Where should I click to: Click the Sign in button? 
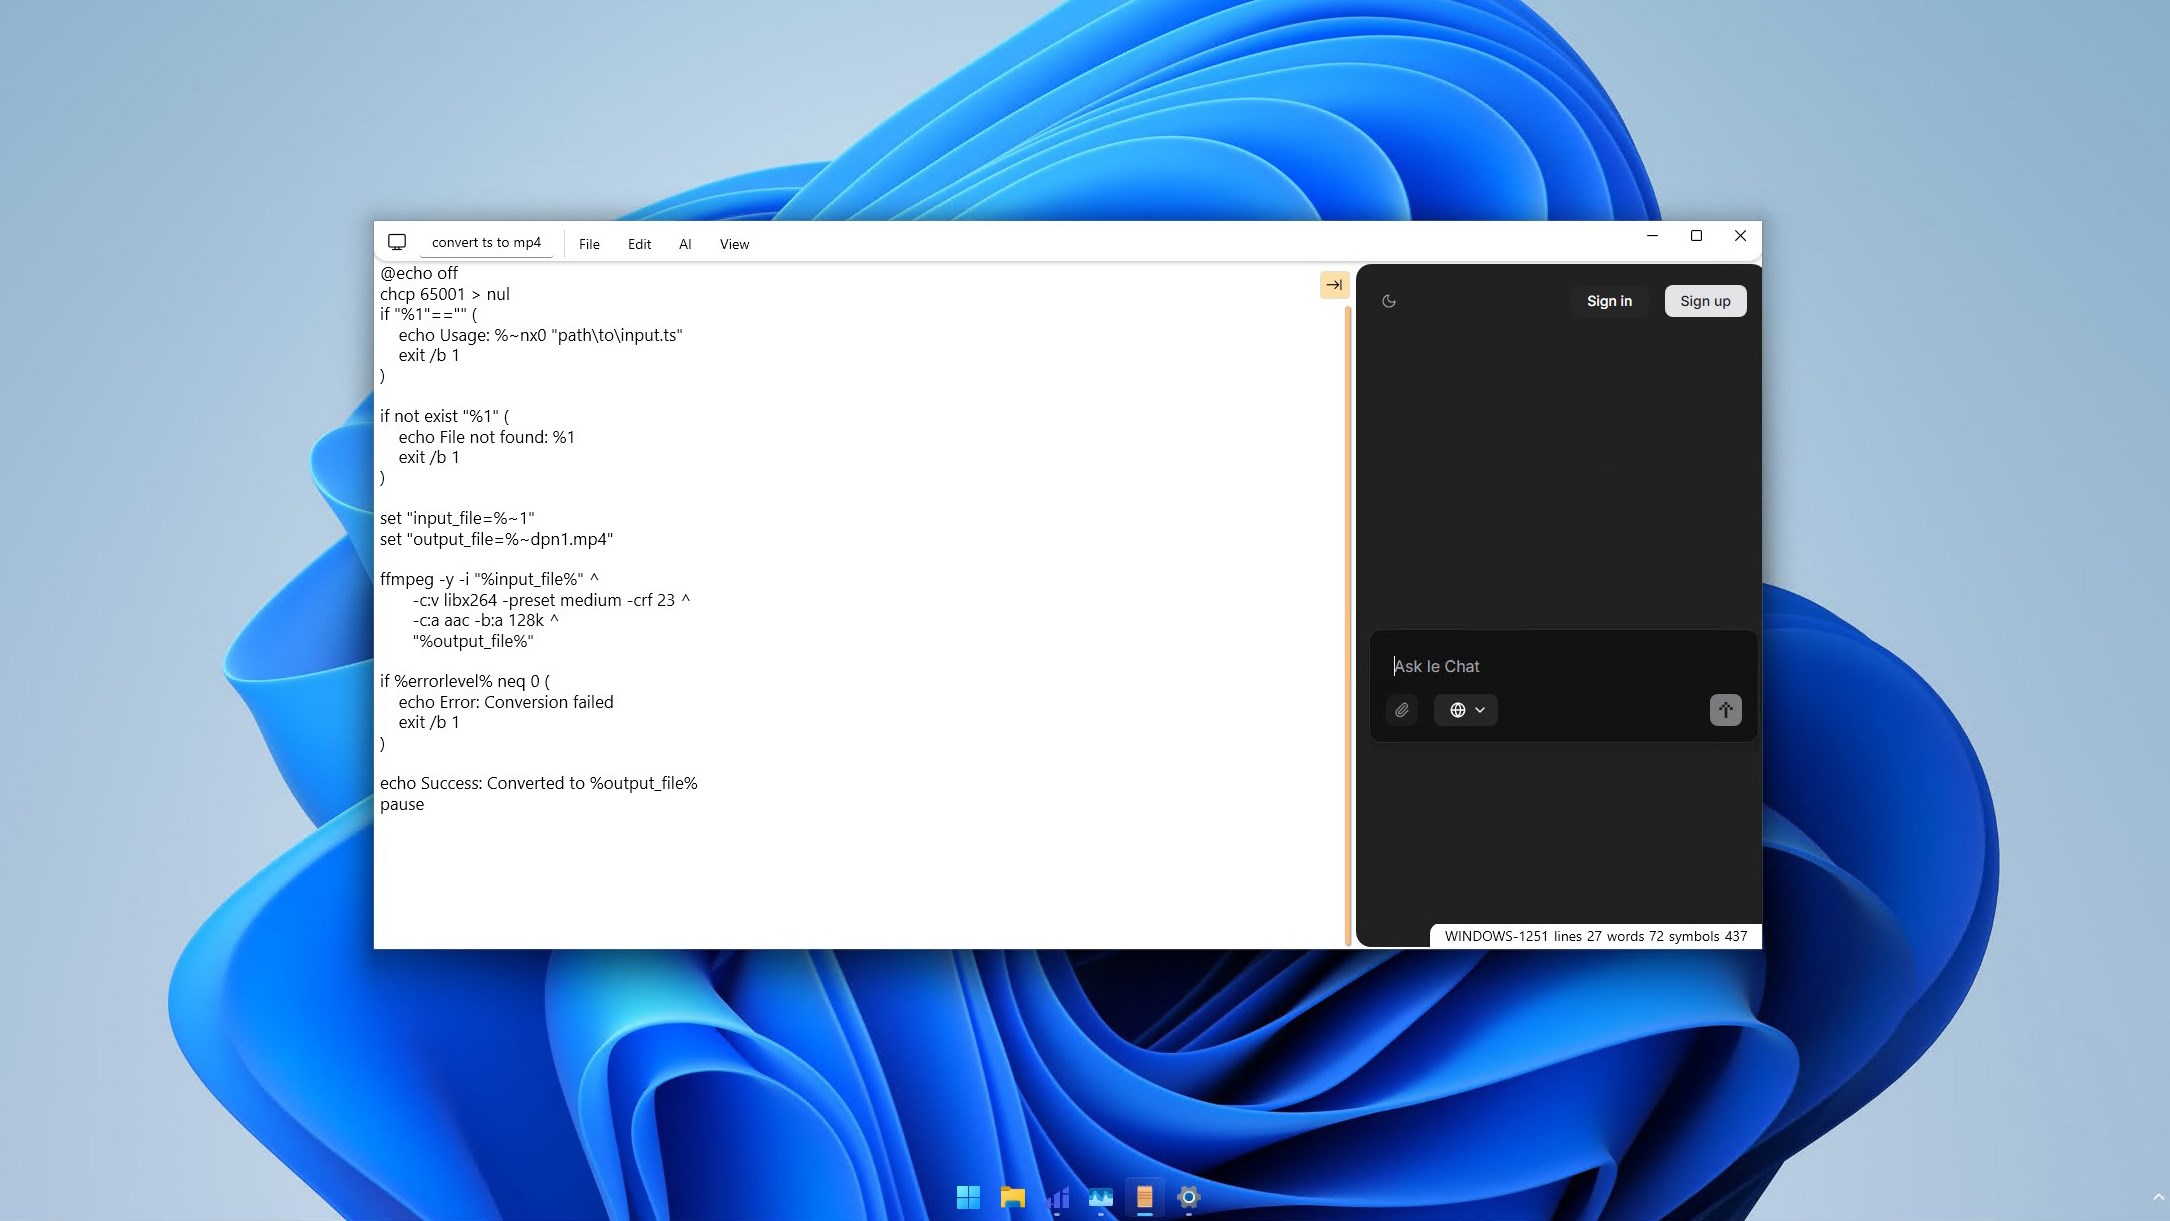[1609, 301]
